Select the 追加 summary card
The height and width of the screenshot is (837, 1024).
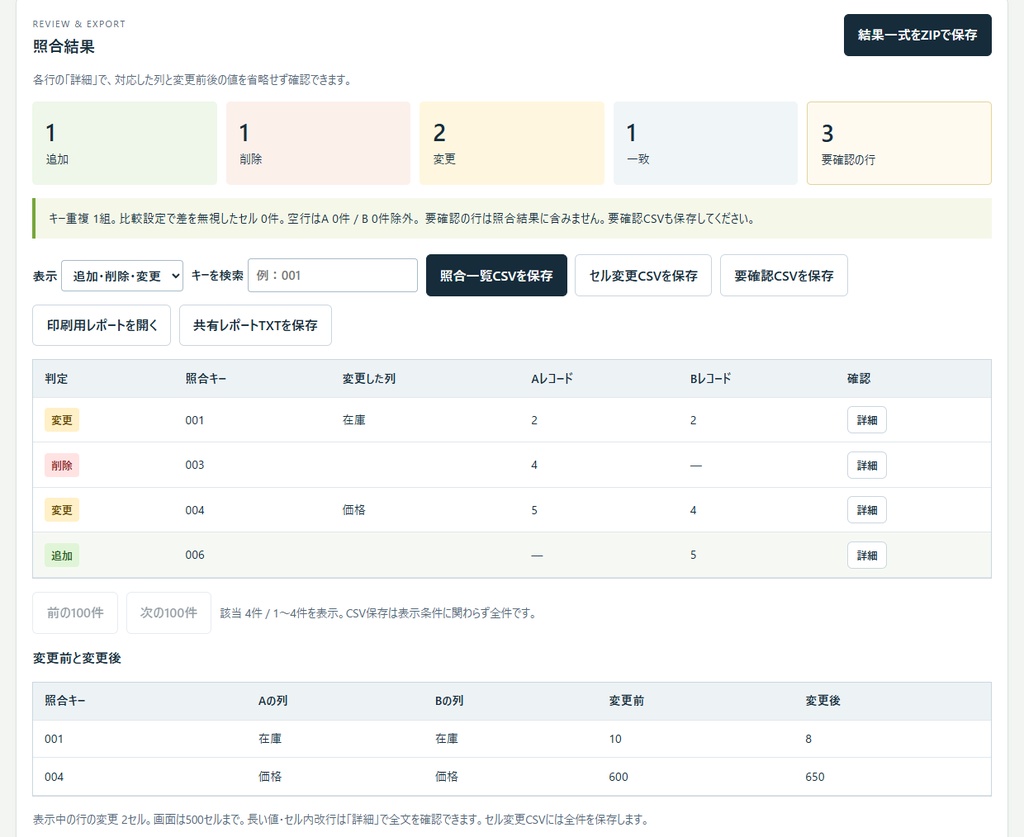(125, 143)
